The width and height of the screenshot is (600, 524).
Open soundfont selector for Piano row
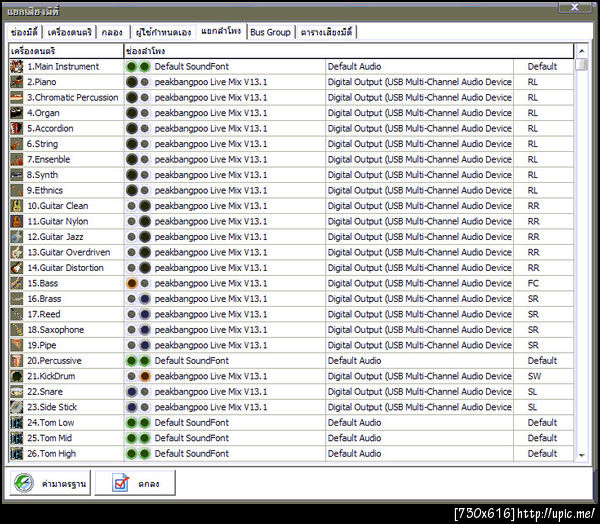(x=211, y=82)
